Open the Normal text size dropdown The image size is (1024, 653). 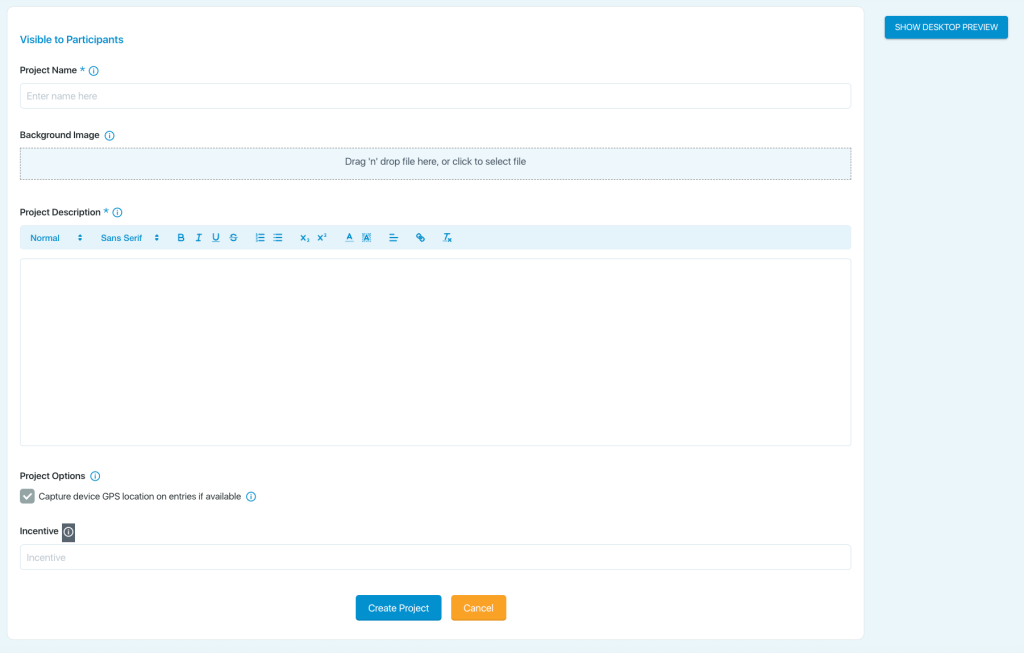pyautogui.click(x=56, y=238)
